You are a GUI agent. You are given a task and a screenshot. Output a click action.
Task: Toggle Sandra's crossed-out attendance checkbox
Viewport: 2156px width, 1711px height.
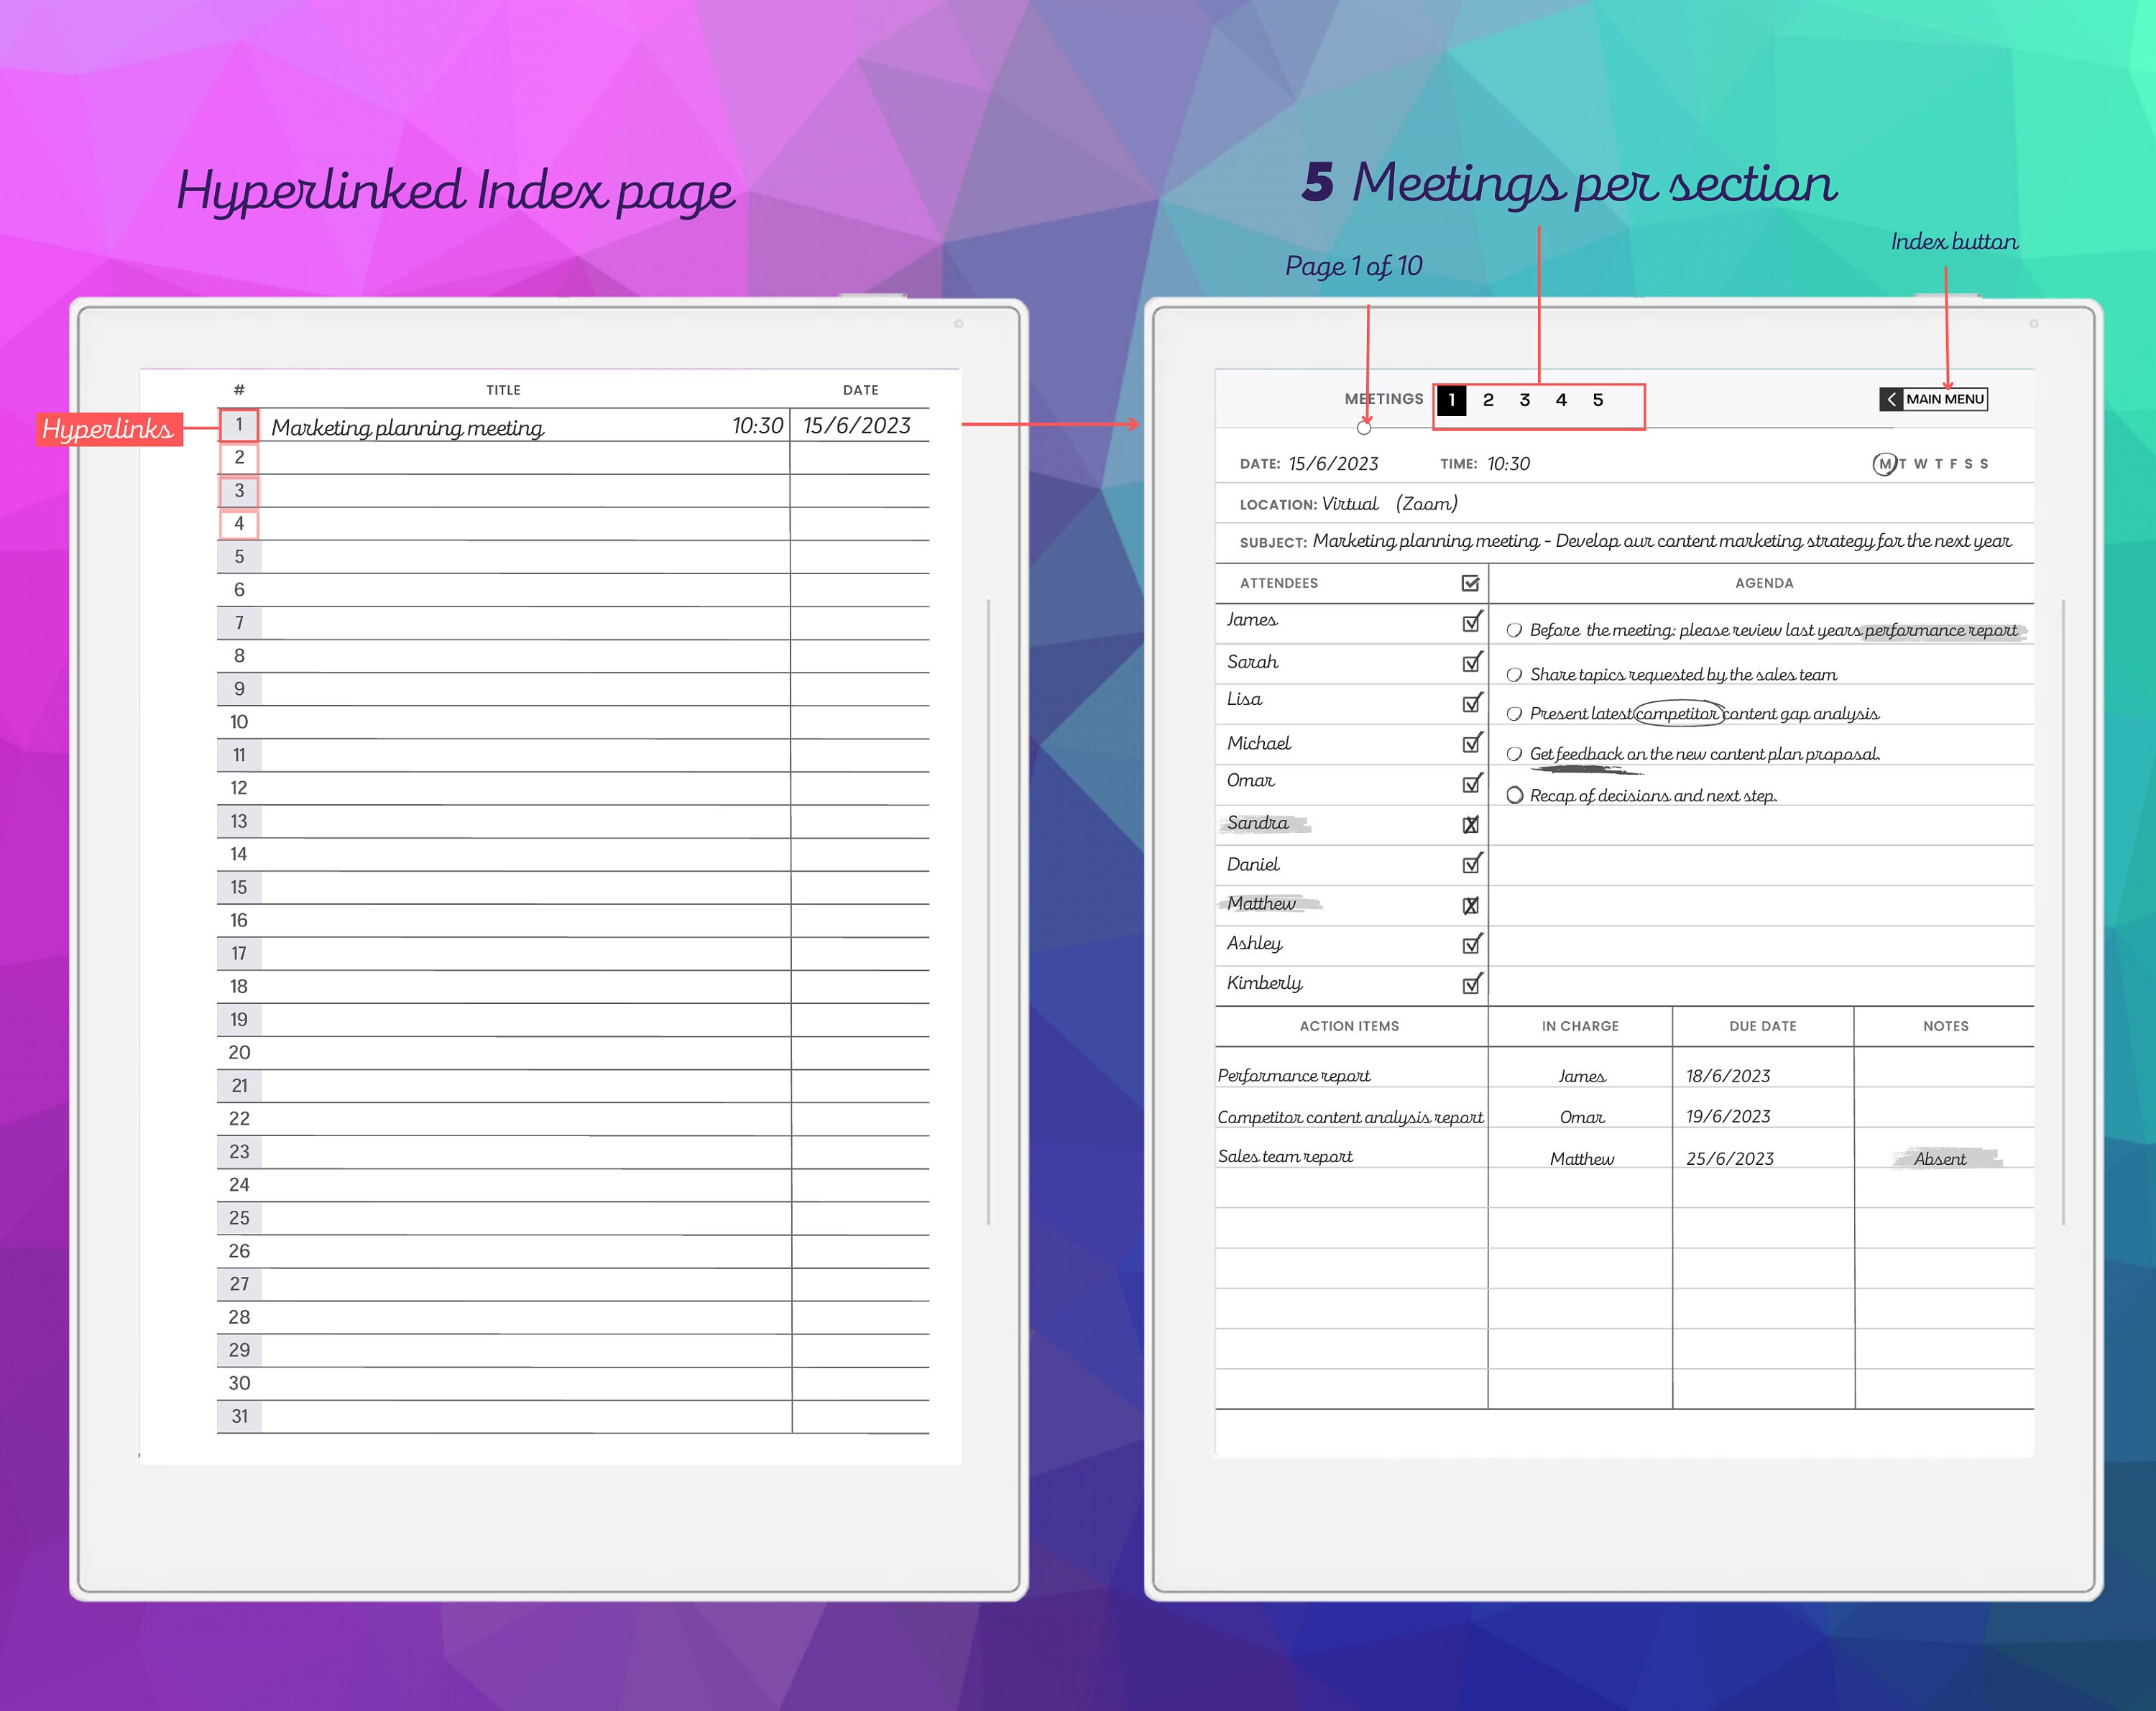(x=1470, y=824)
